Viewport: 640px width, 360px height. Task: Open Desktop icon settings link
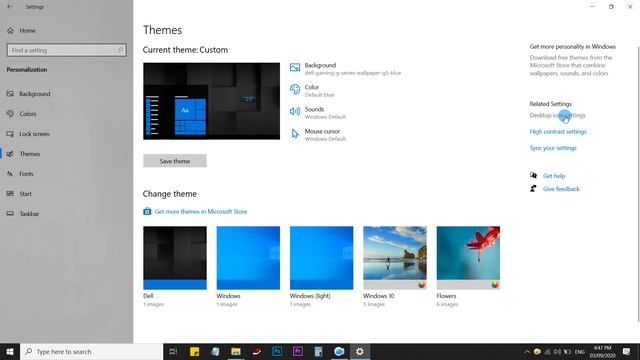click(x=558, y=116)
